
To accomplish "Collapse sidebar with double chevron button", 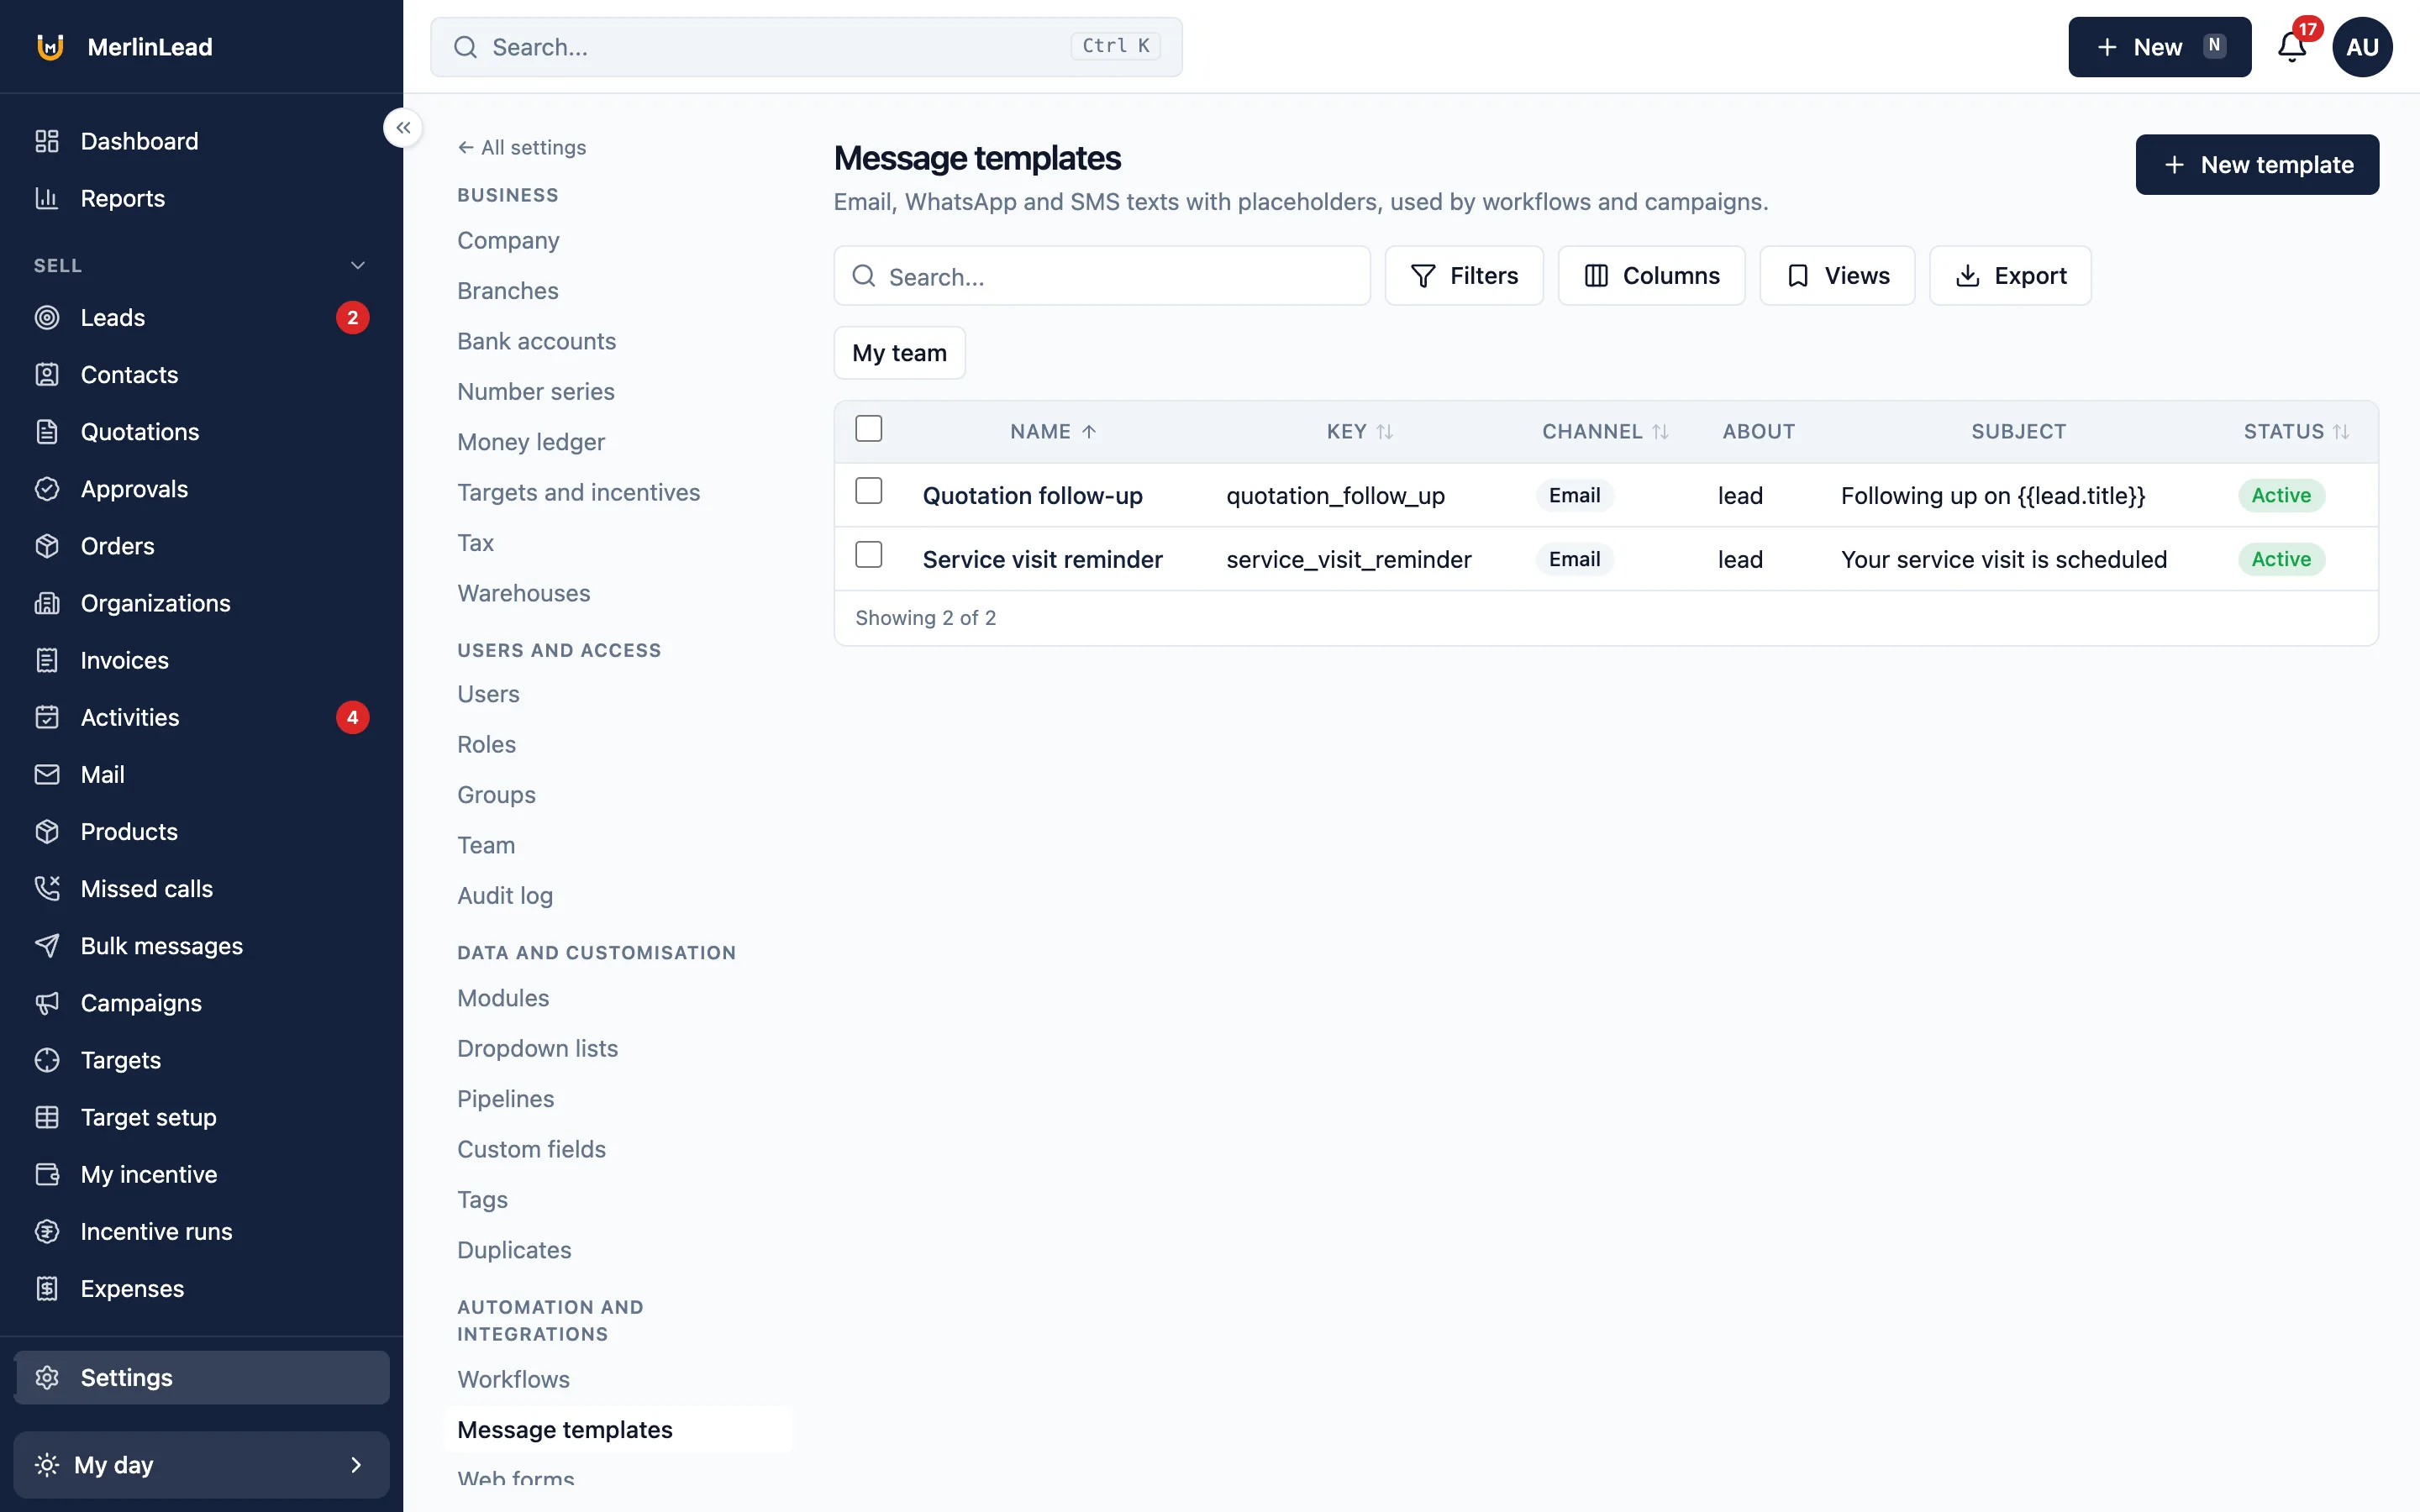I will (403, 128).
